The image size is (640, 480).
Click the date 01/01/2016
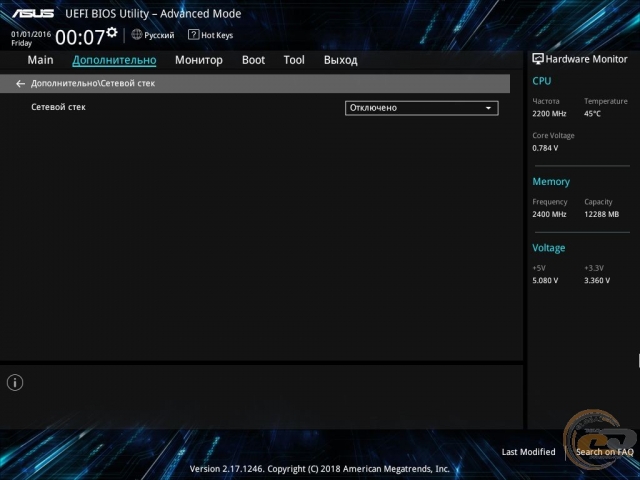coord(31,34)
